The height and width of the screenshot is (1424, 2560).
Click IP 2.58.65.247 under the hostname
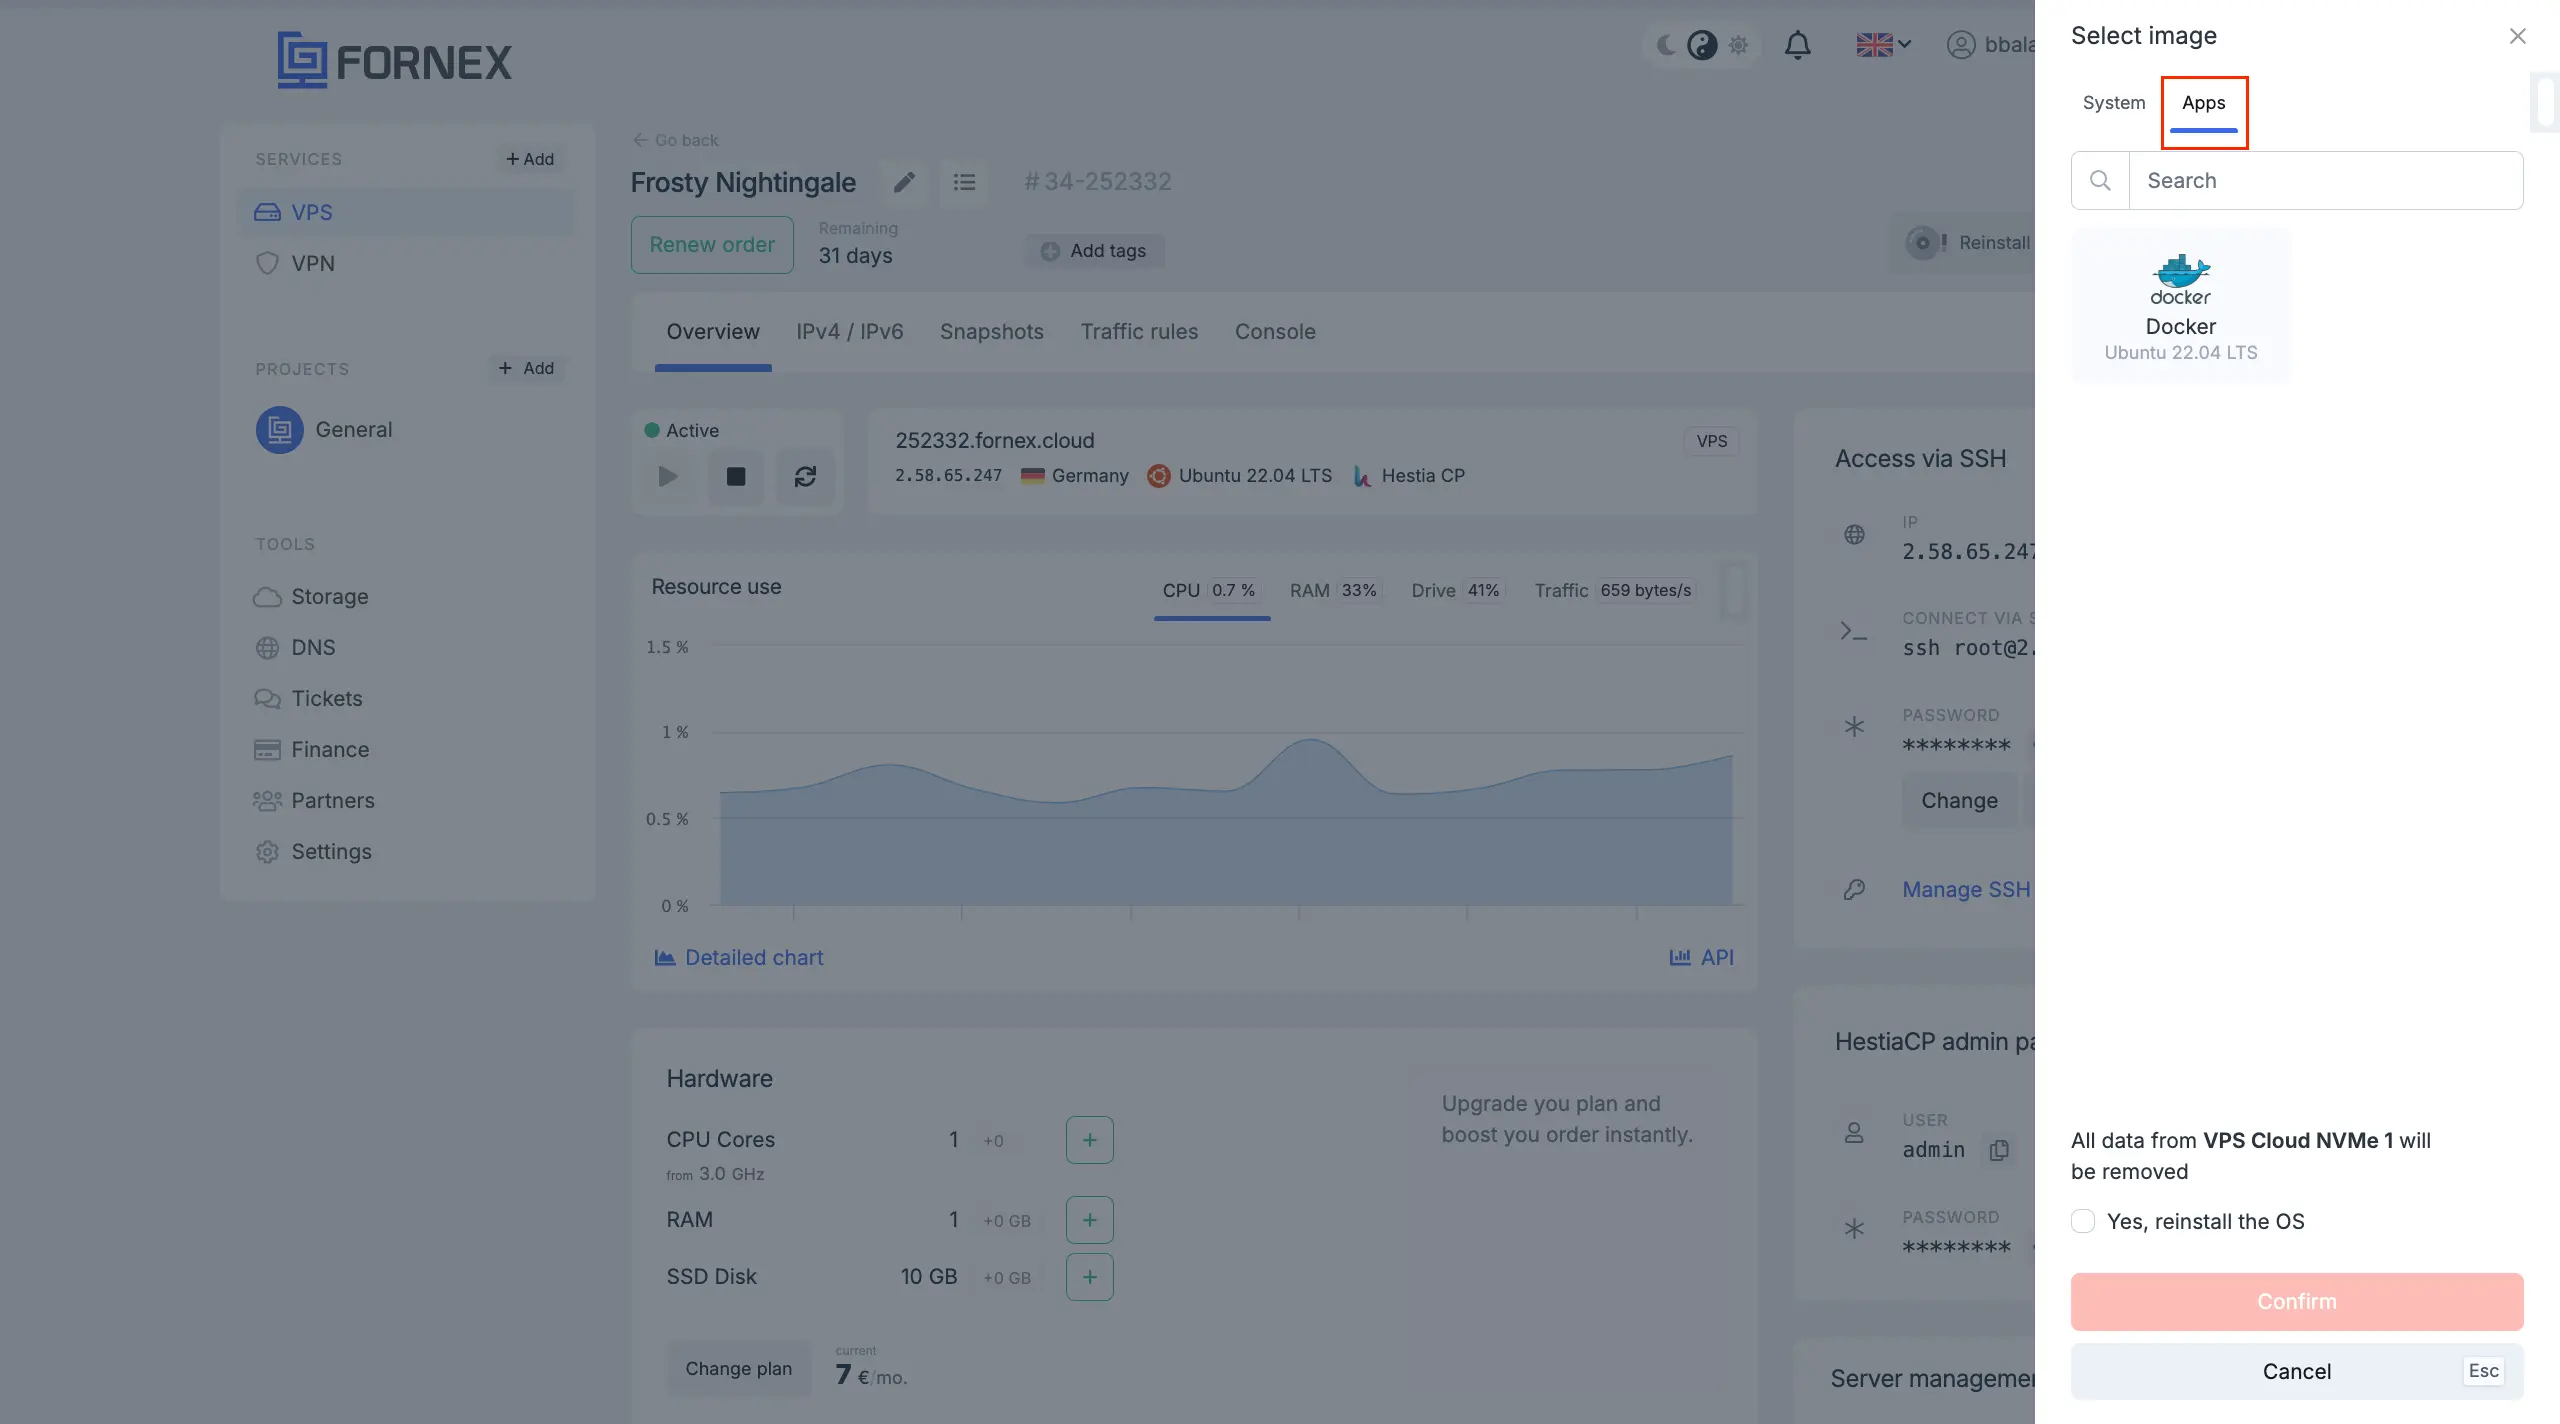tap(948, 476)
